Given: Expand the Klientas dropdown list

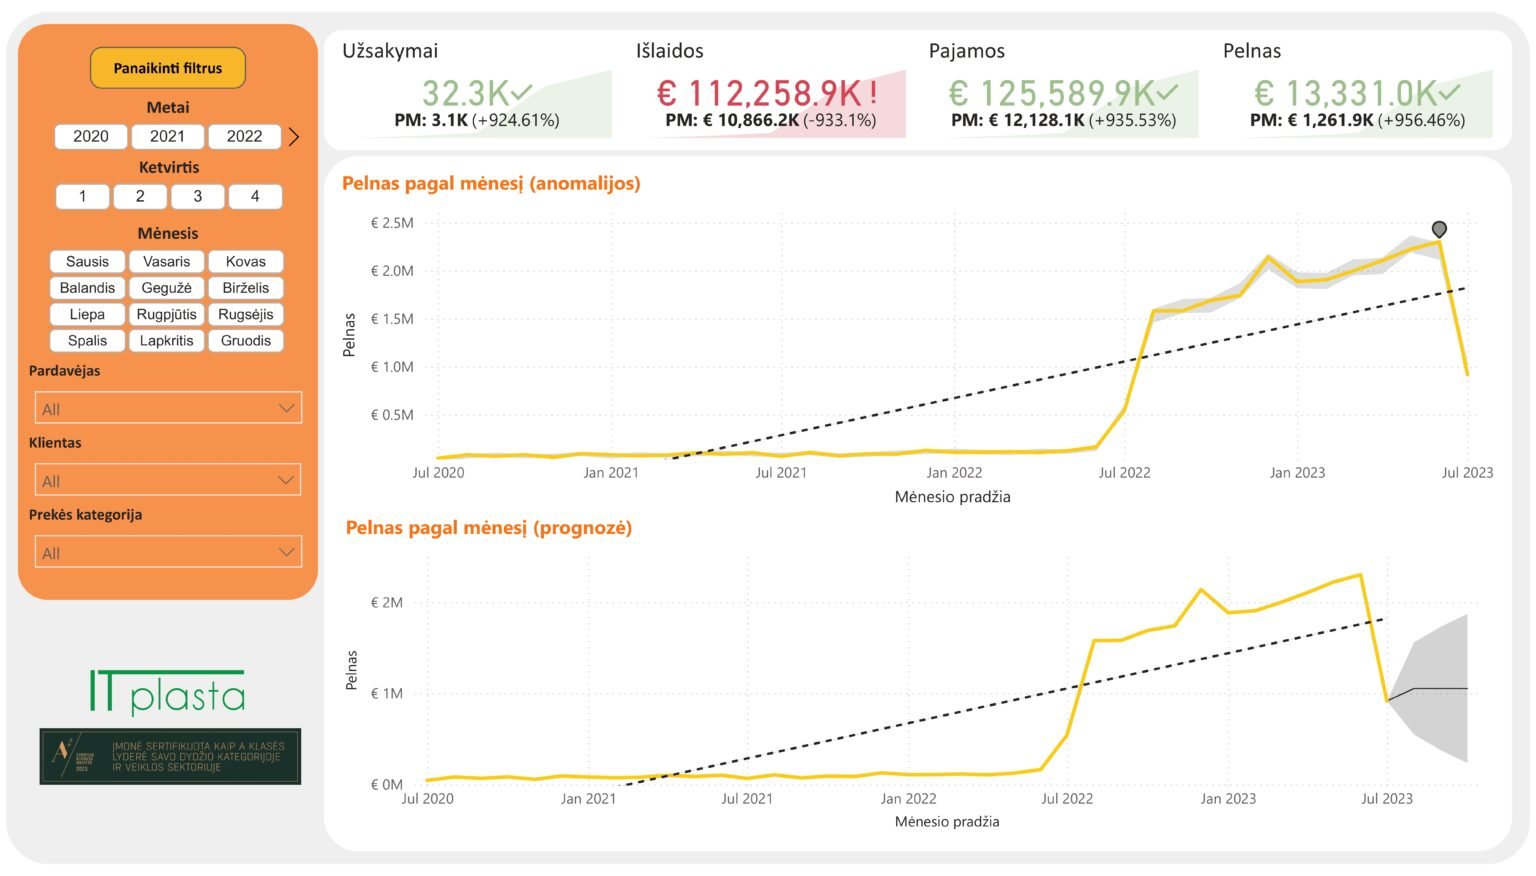Looking at the screenshot, I should click(x=168, y=480).
